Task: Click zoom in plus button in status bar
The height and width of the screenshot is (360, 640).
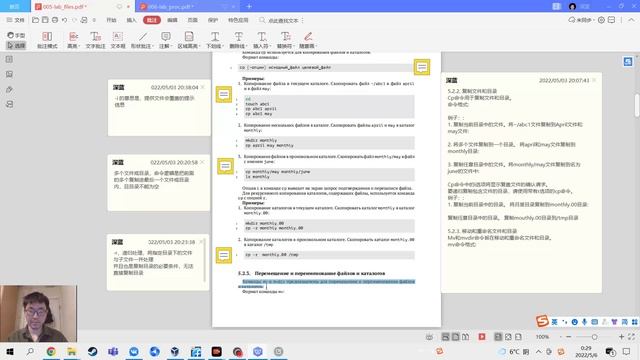Action: [621, 337]
